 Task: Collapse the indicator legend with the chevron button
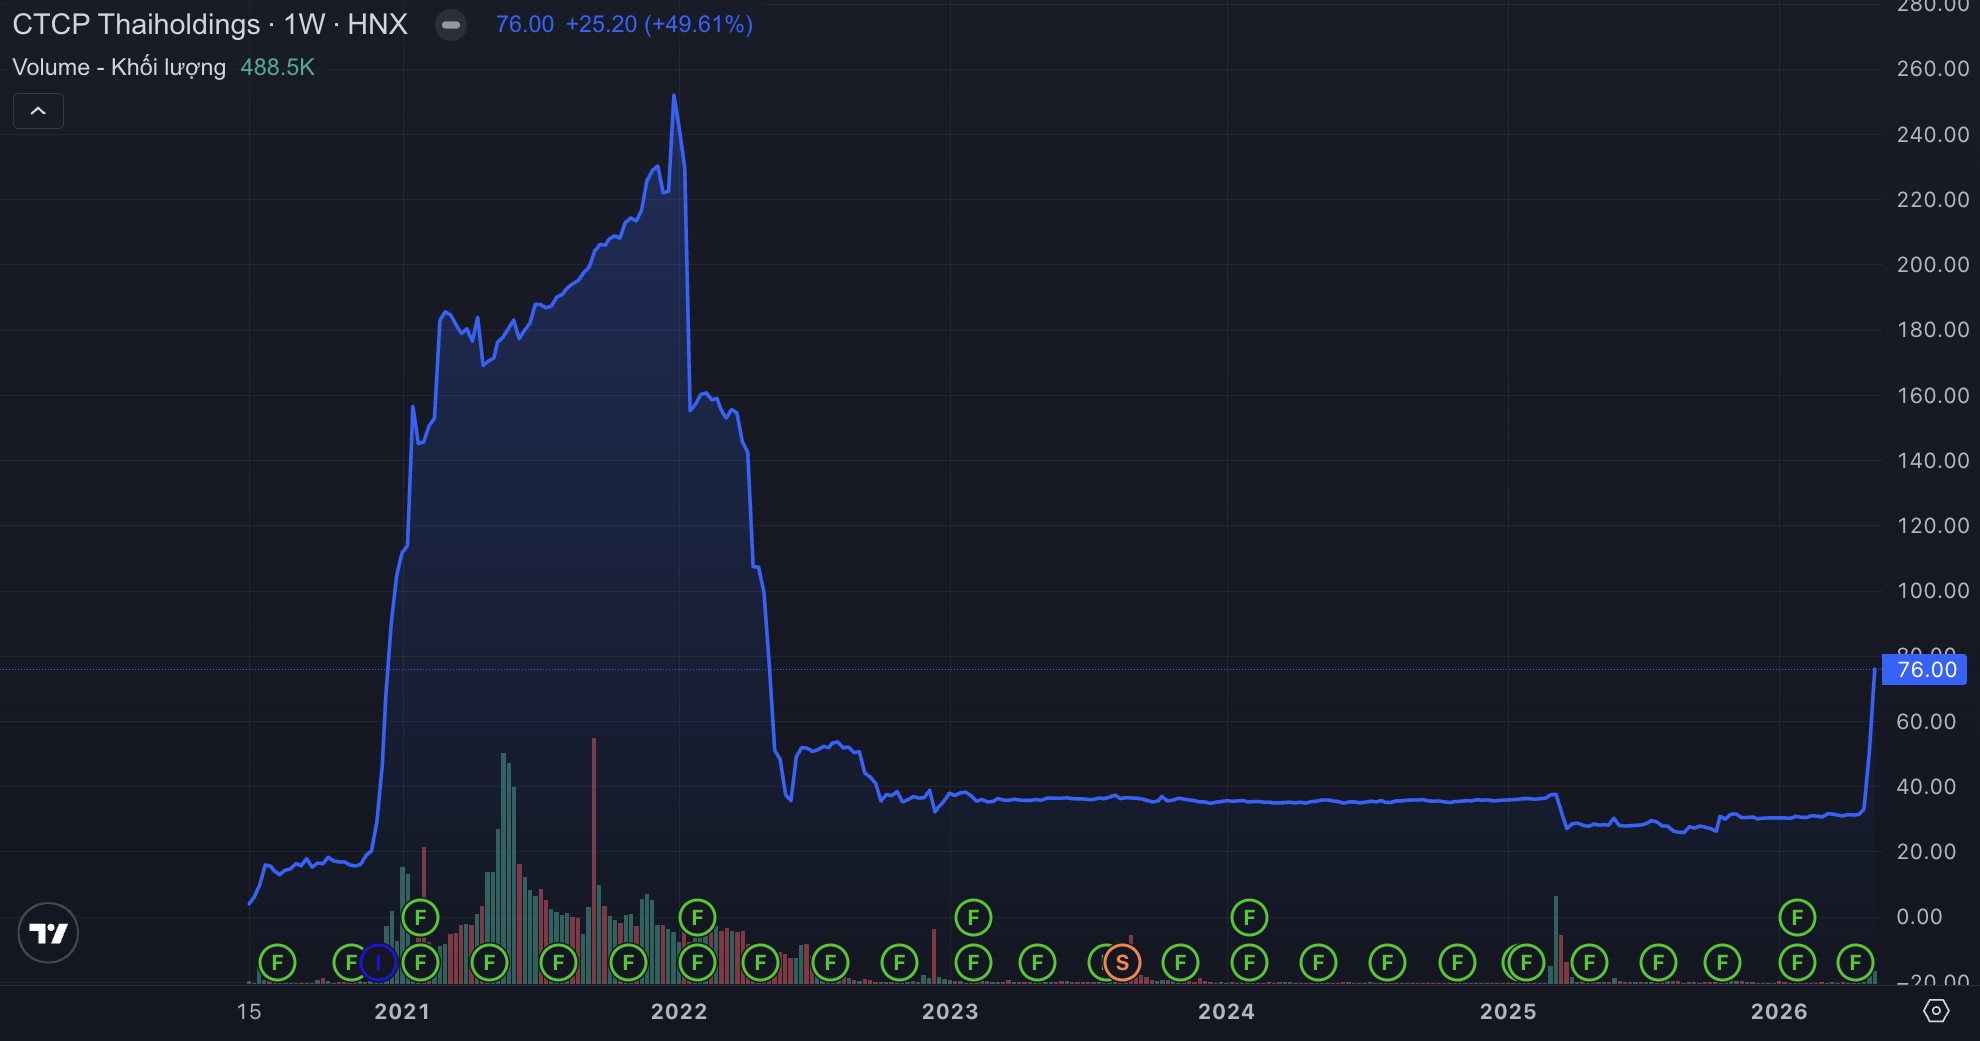coord(38,111)
